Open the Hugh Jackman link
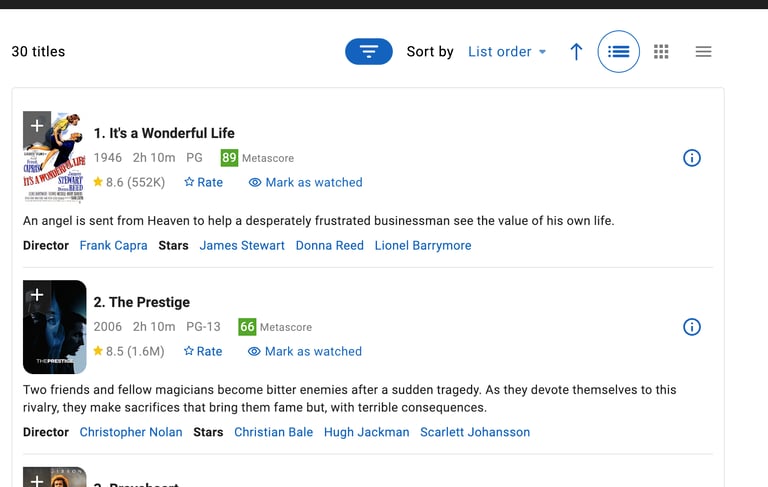The height and width of the screenshot is (487, 768). click(366, 433)
